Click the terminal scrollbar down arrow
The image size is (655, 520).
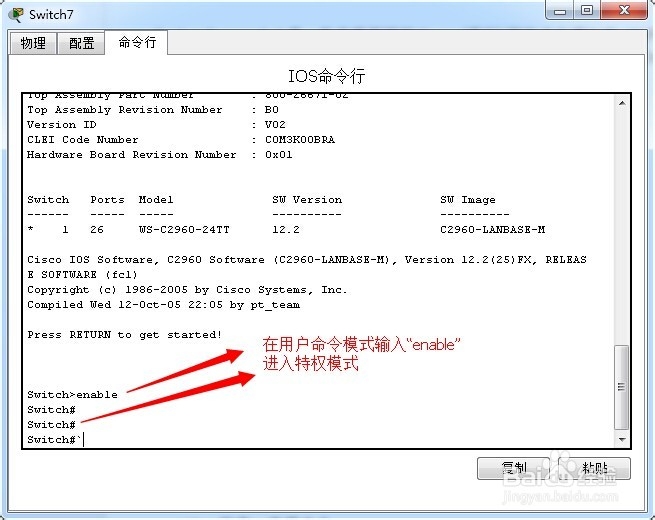(622, 439)
